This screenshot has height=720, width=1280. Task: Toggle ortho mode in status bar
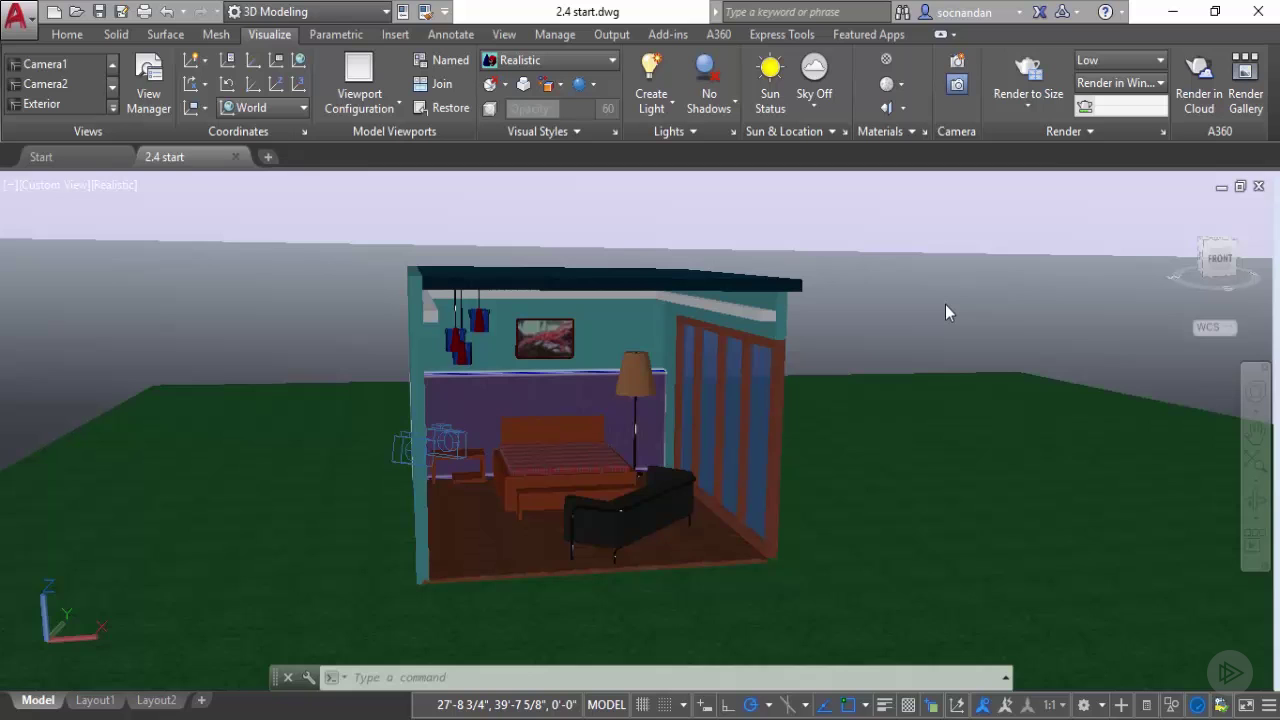tap(728, 705)
